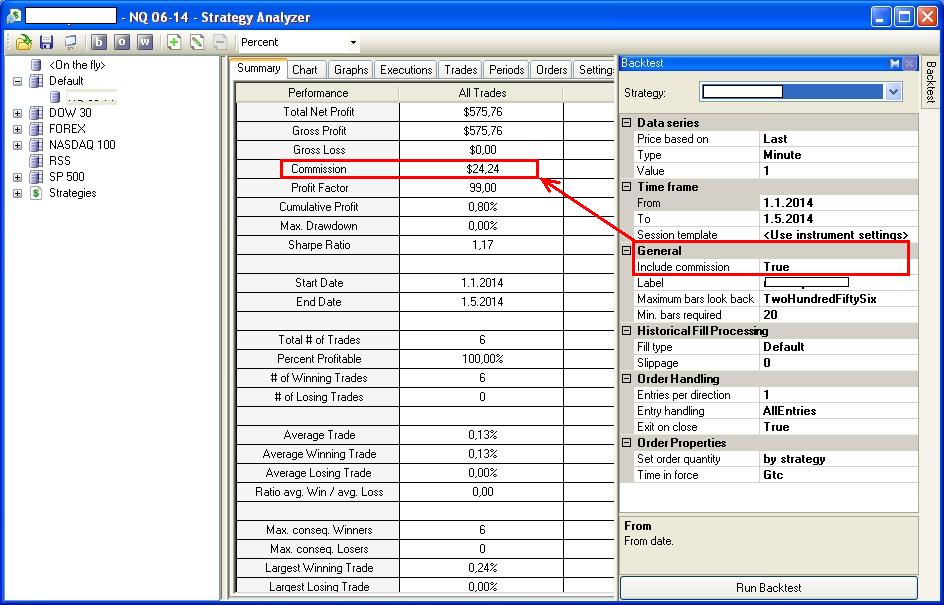Click the green plus add icon

[x=174, y=42]
